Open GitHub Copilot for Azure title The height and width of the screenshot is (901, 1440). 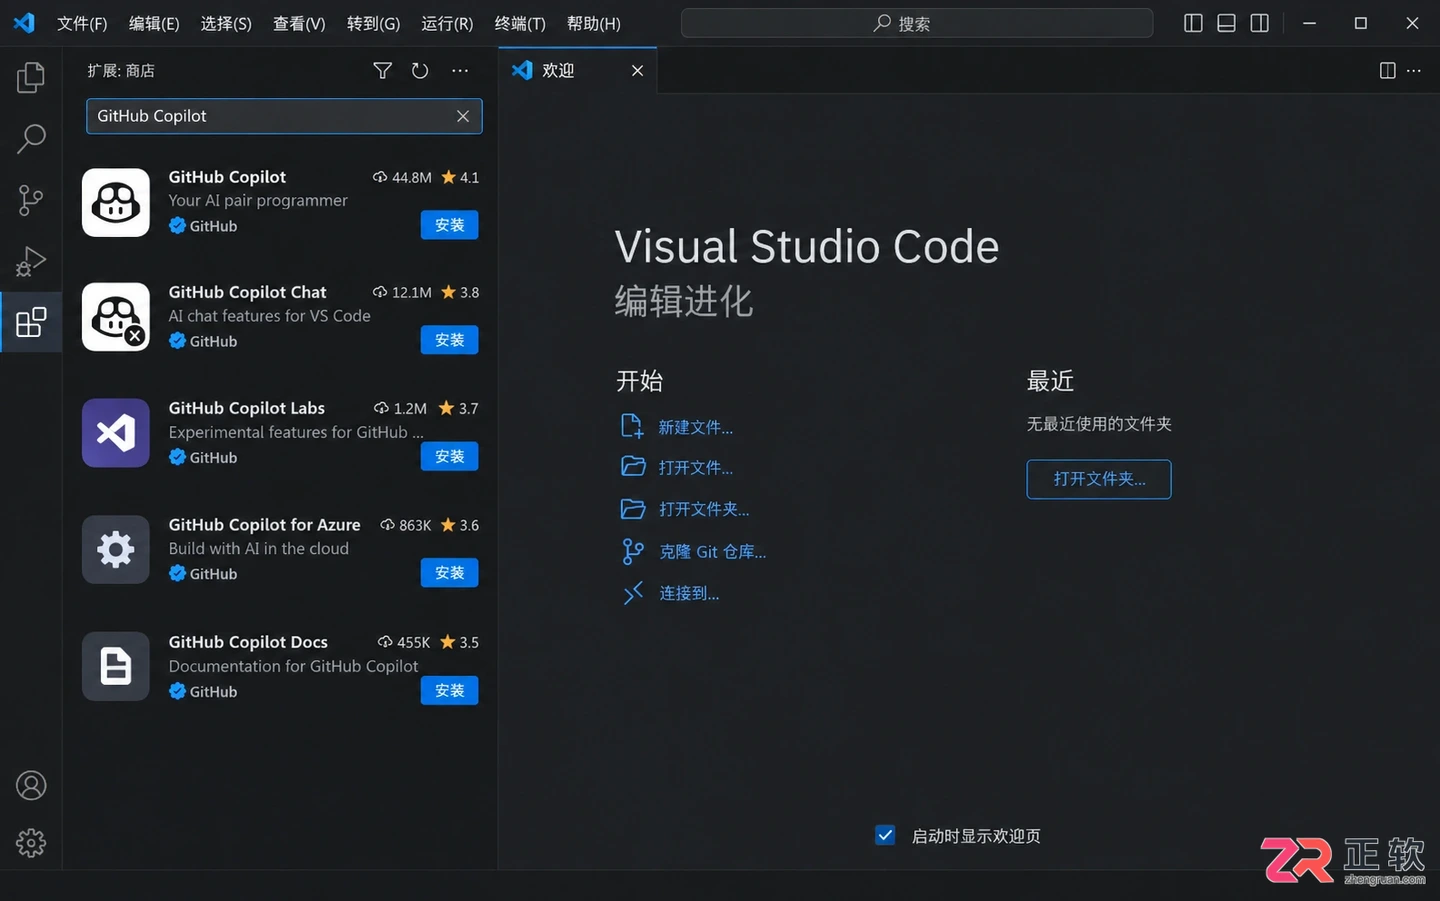264,525
